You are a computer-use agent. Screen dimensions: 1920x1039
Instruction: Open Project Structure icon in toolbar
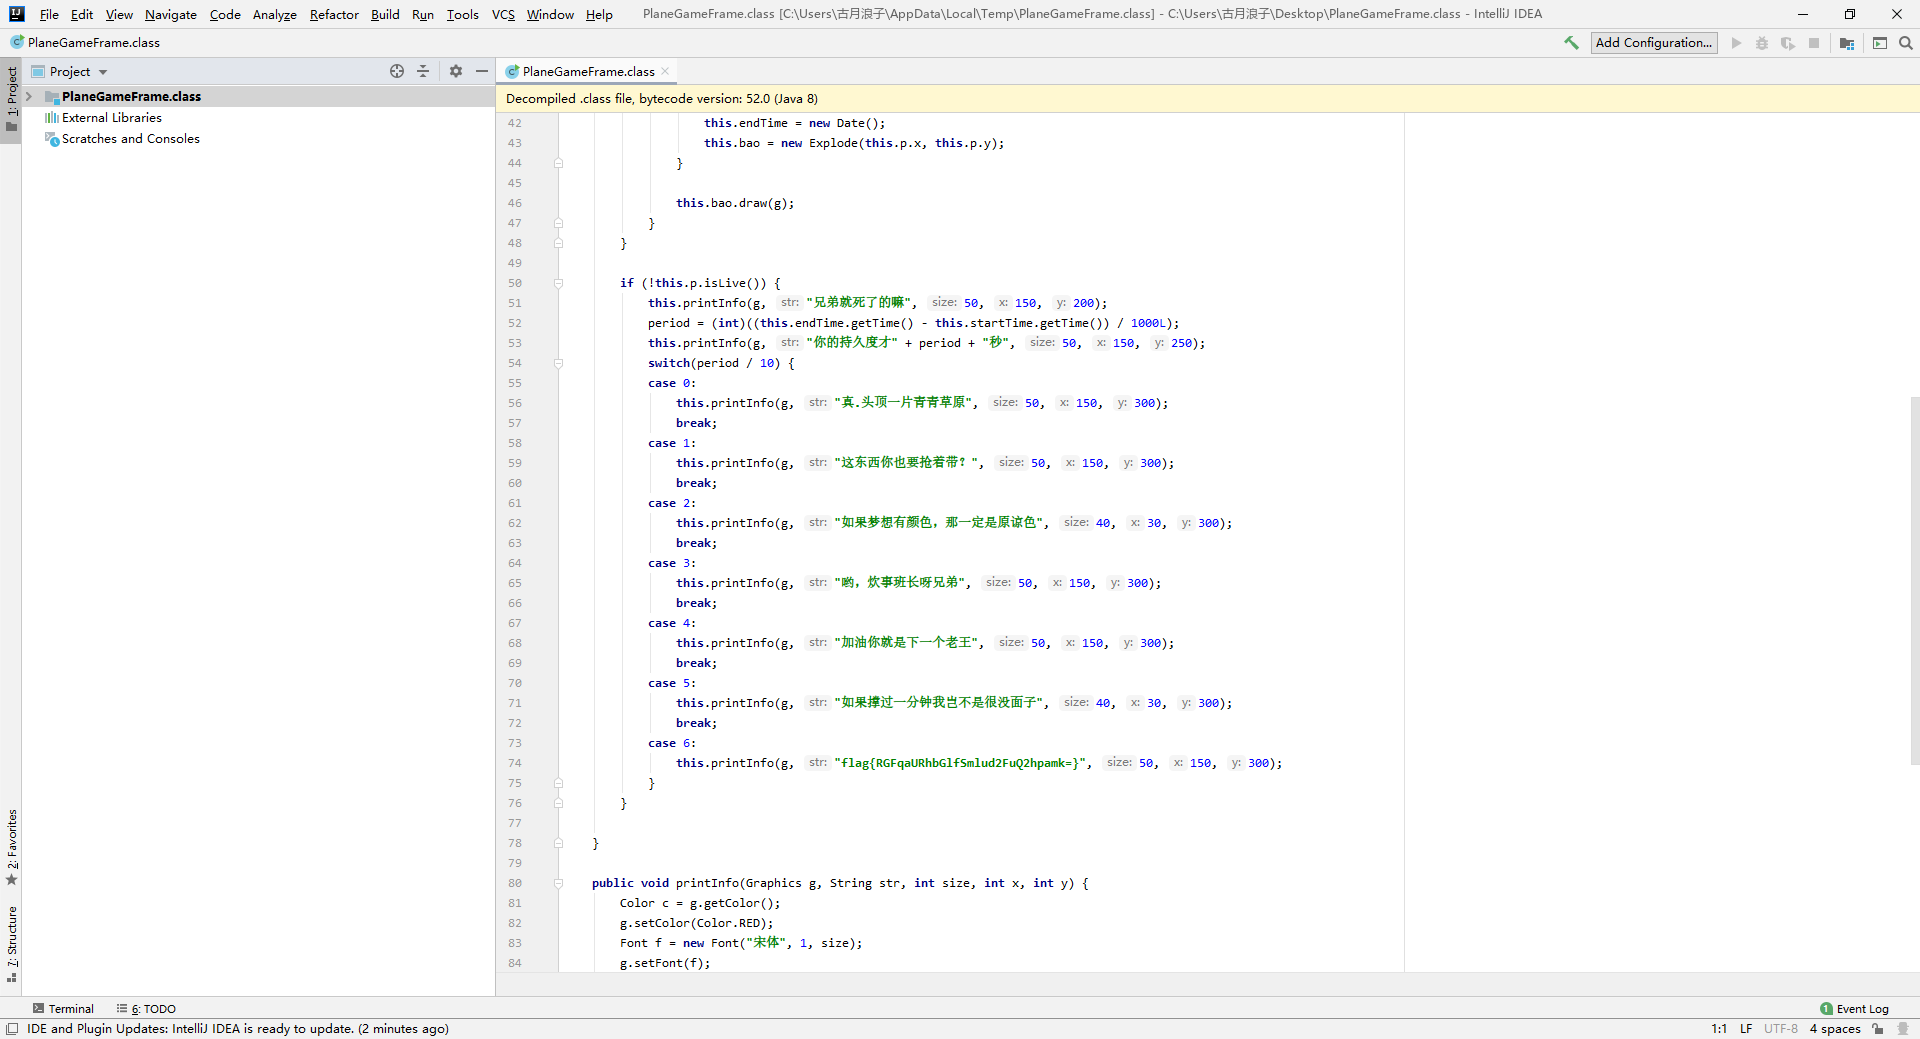[1847, 43]
